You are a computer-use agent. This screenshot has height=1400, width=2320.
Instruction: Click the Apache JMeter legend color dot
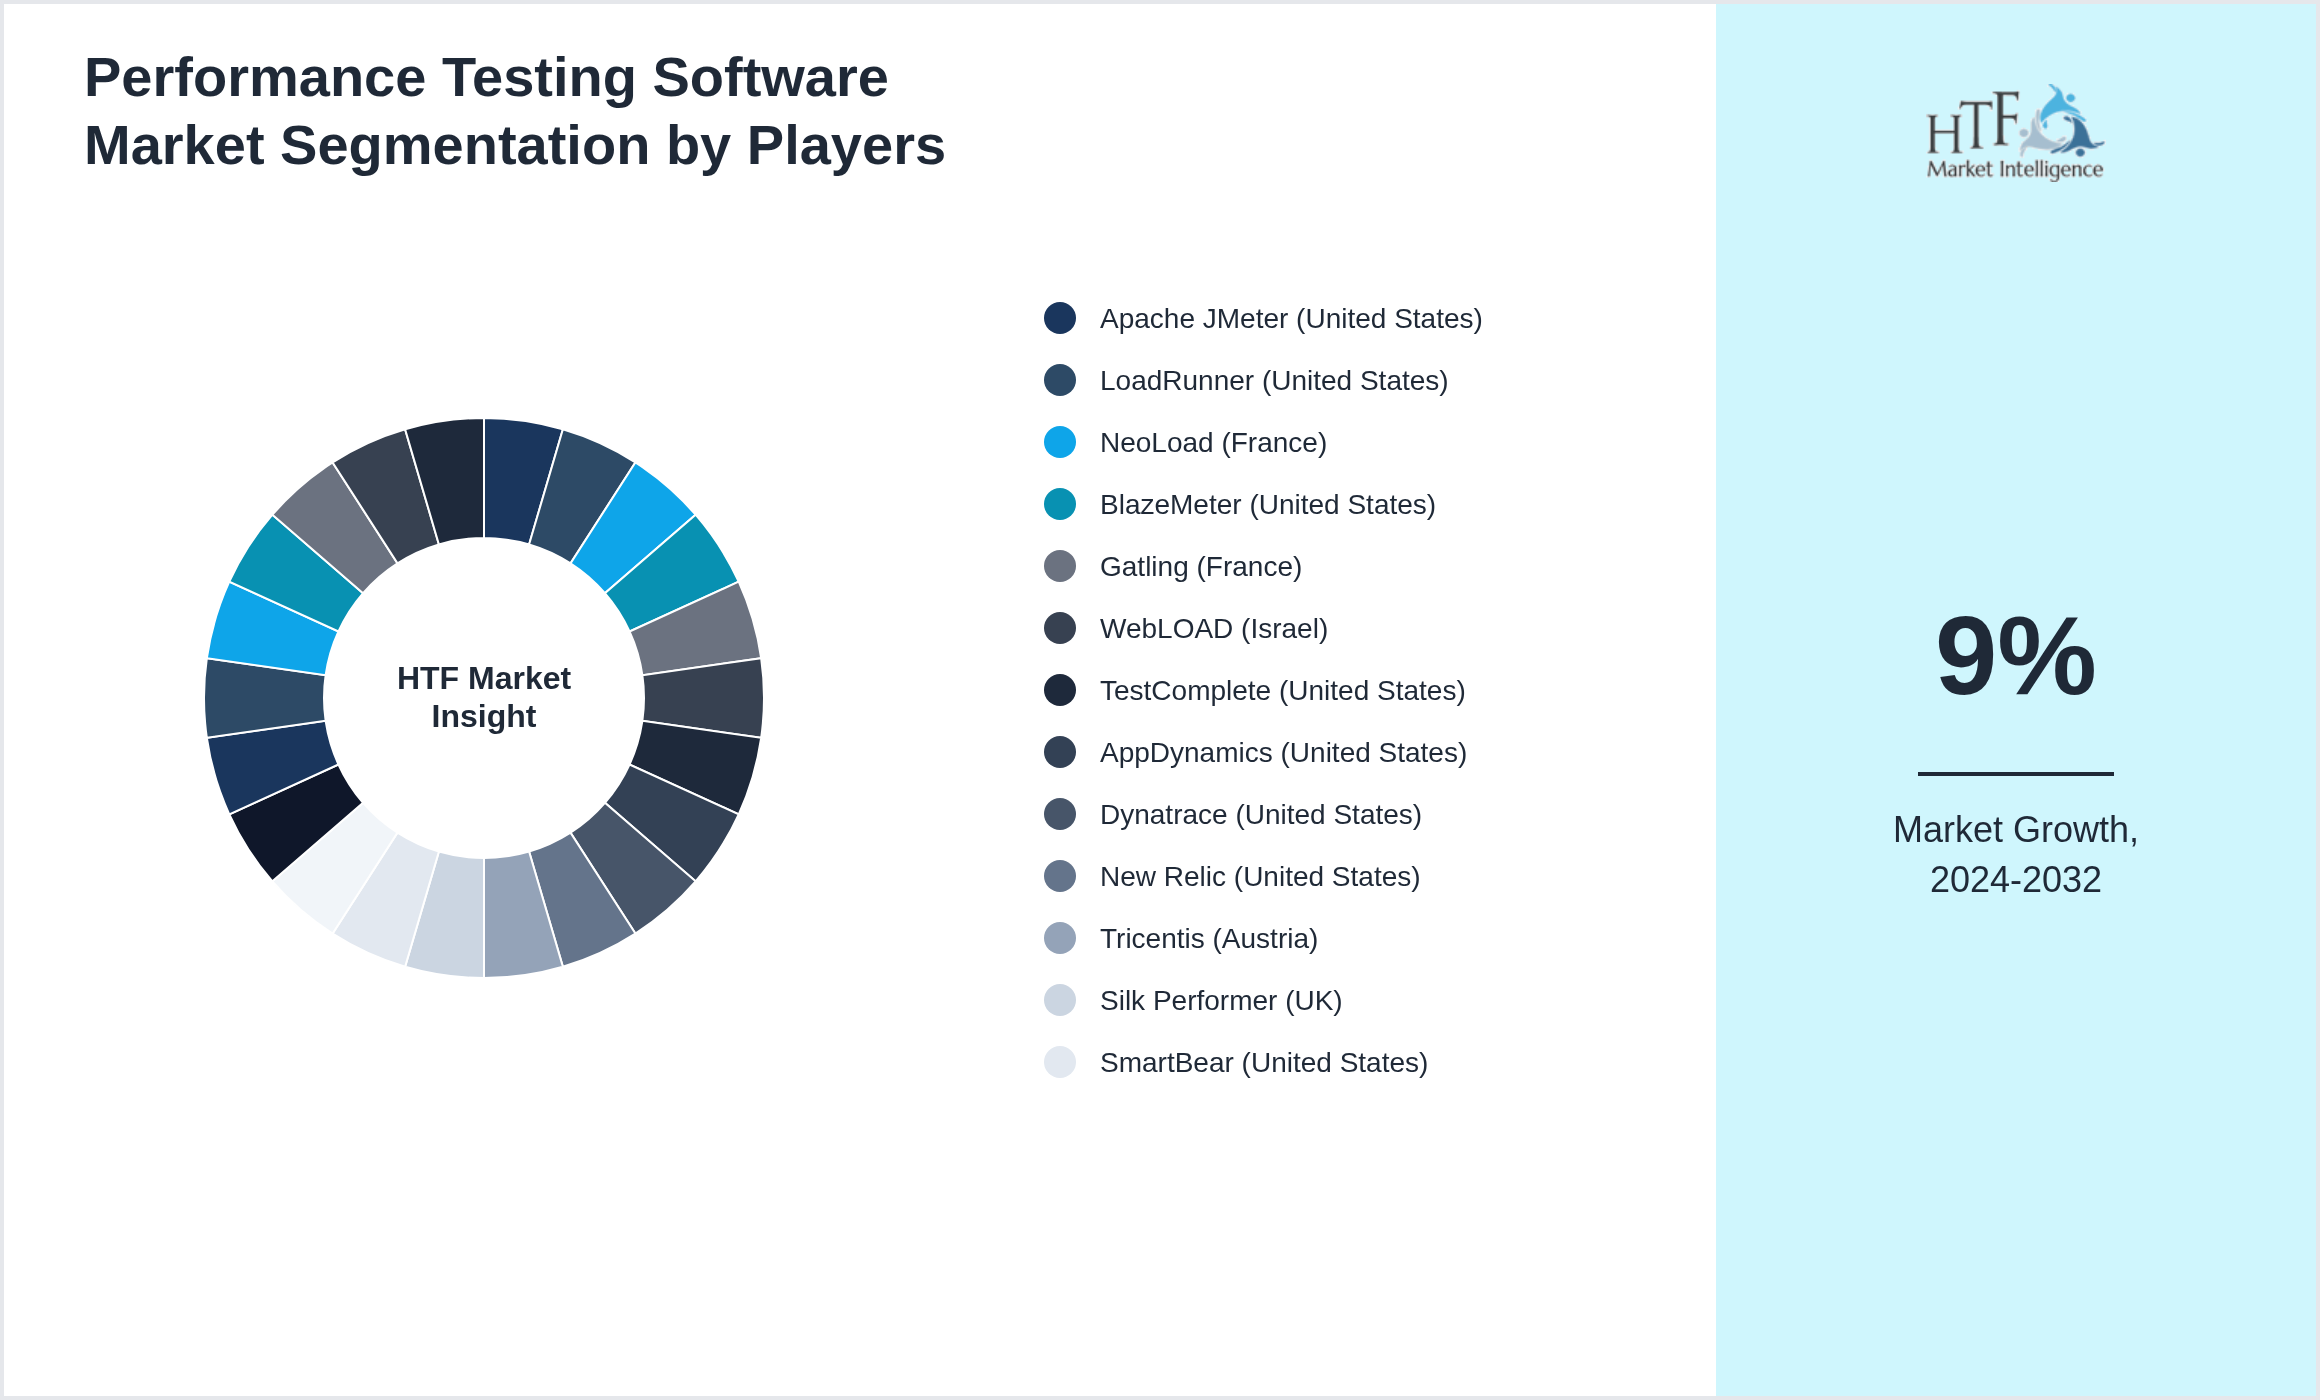point(1060,318)
